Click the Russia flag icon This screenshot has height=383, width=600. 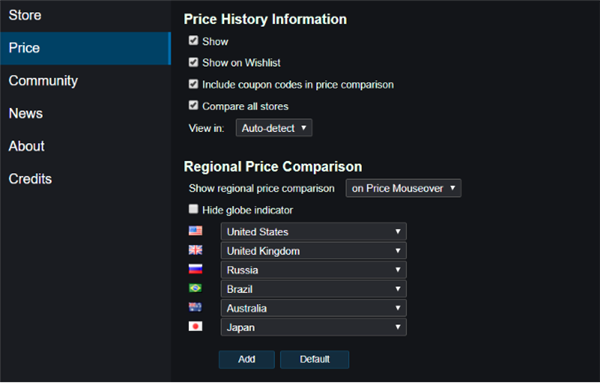click(195, 269)
